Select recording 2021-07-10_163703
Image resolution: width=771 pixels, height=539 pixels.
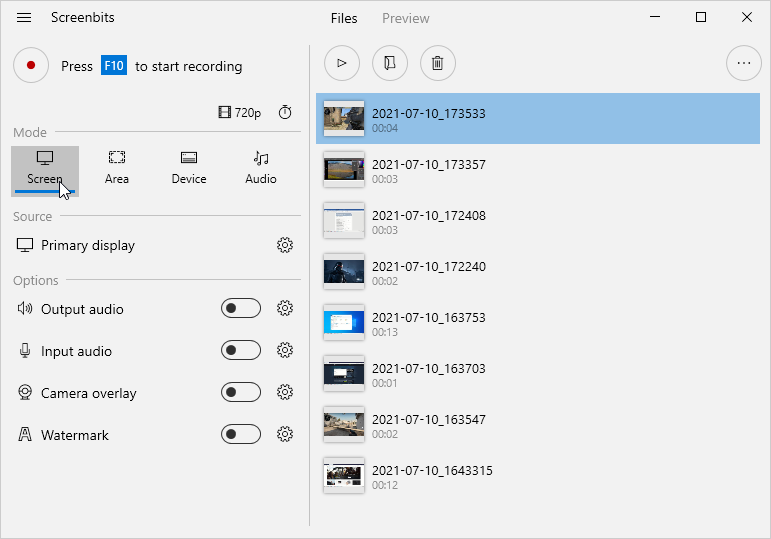[x=538, y=374]
